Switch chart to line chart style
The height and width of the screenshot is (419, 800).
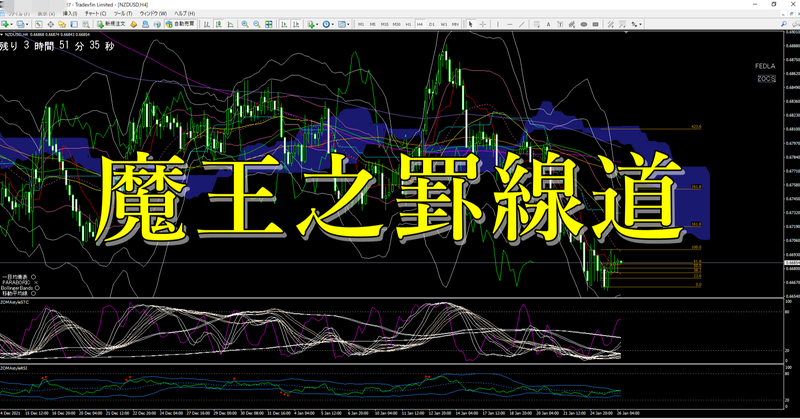pos(231,24)
